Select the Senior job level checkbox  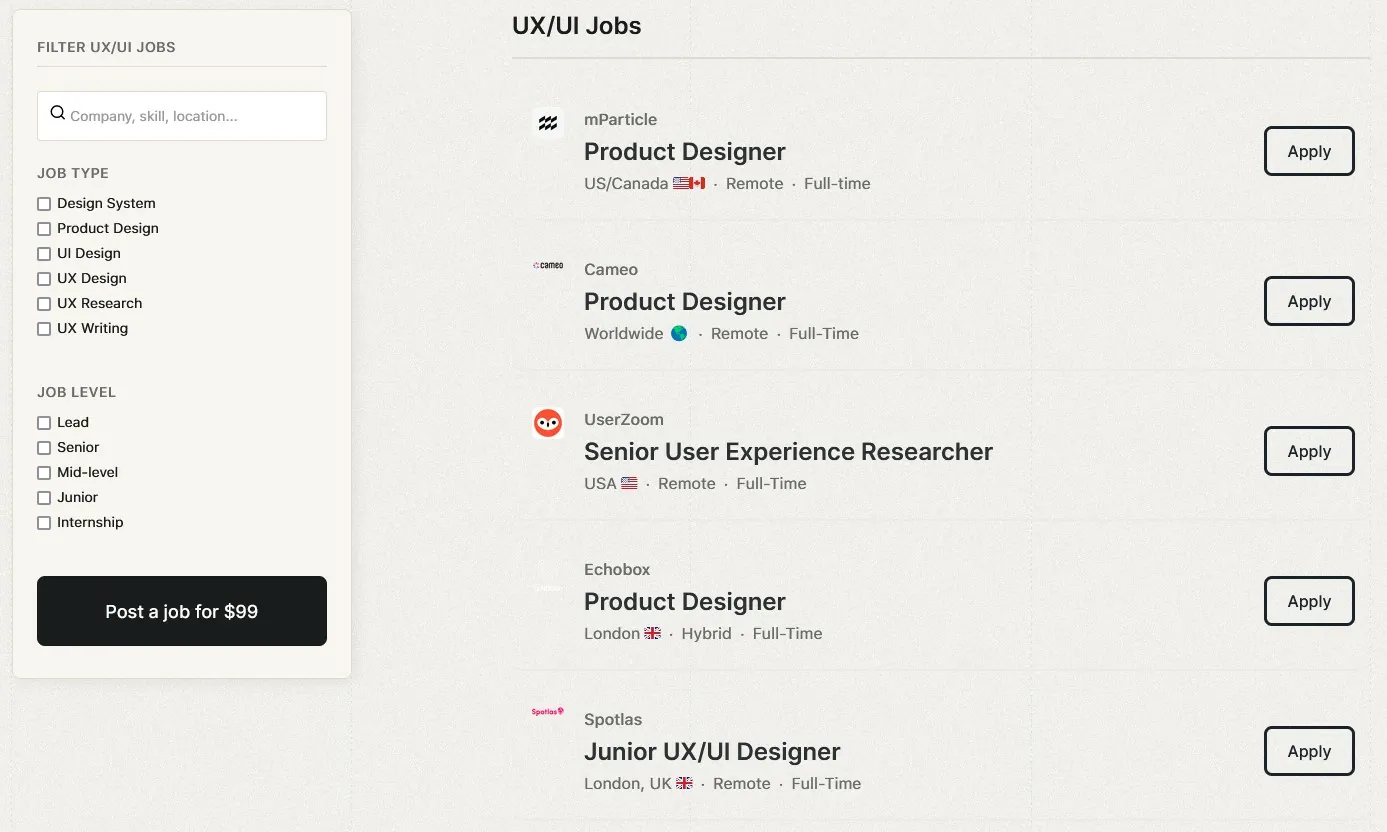click(x=44, y=448)
